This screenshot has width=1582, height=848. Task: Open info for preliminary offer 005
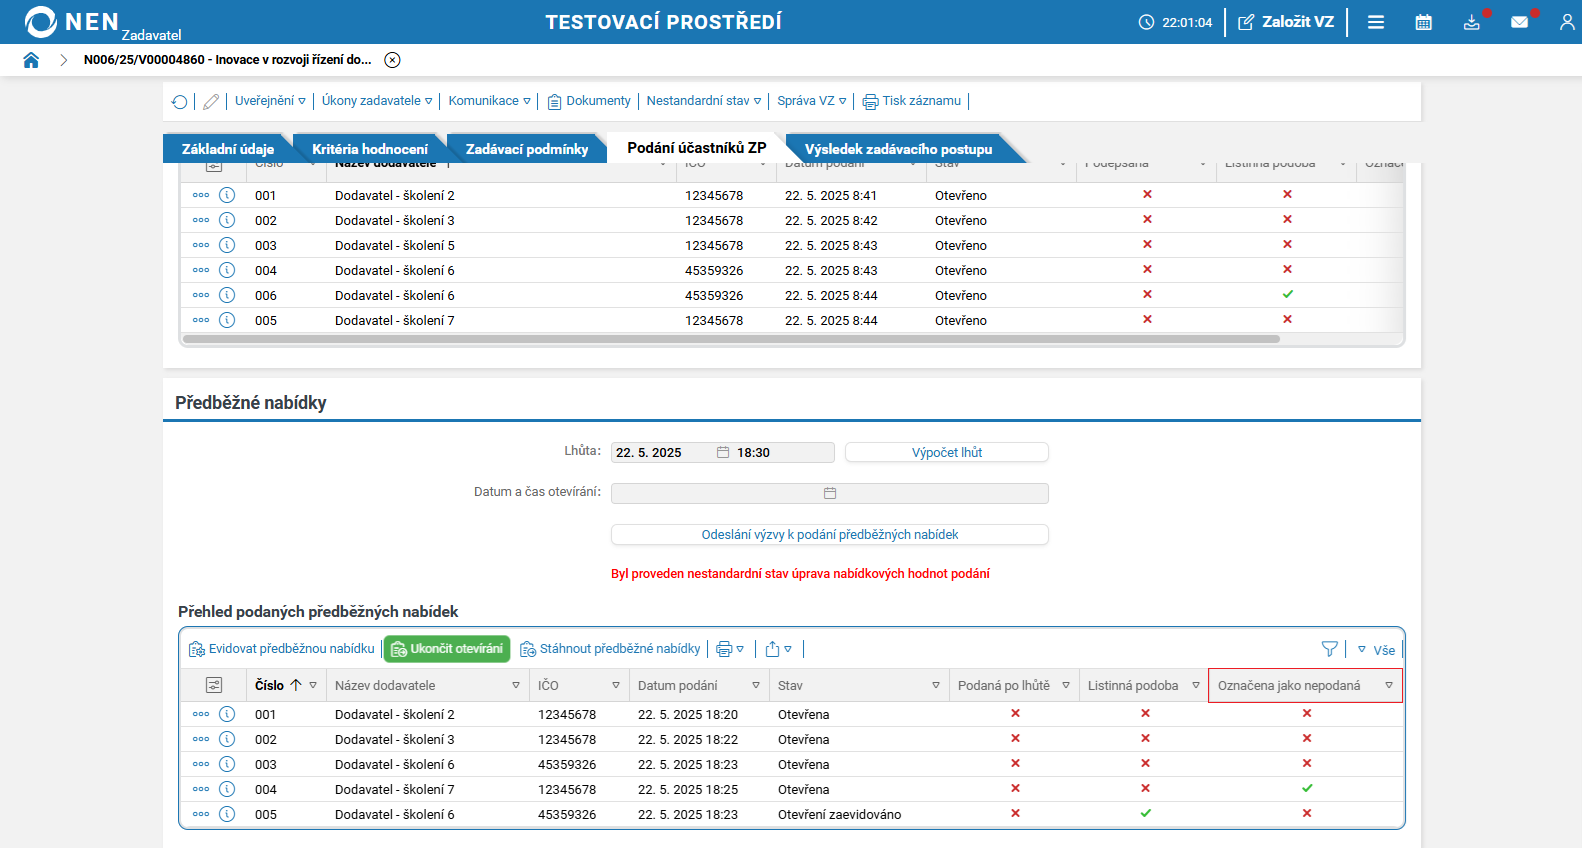click(227, 814)
